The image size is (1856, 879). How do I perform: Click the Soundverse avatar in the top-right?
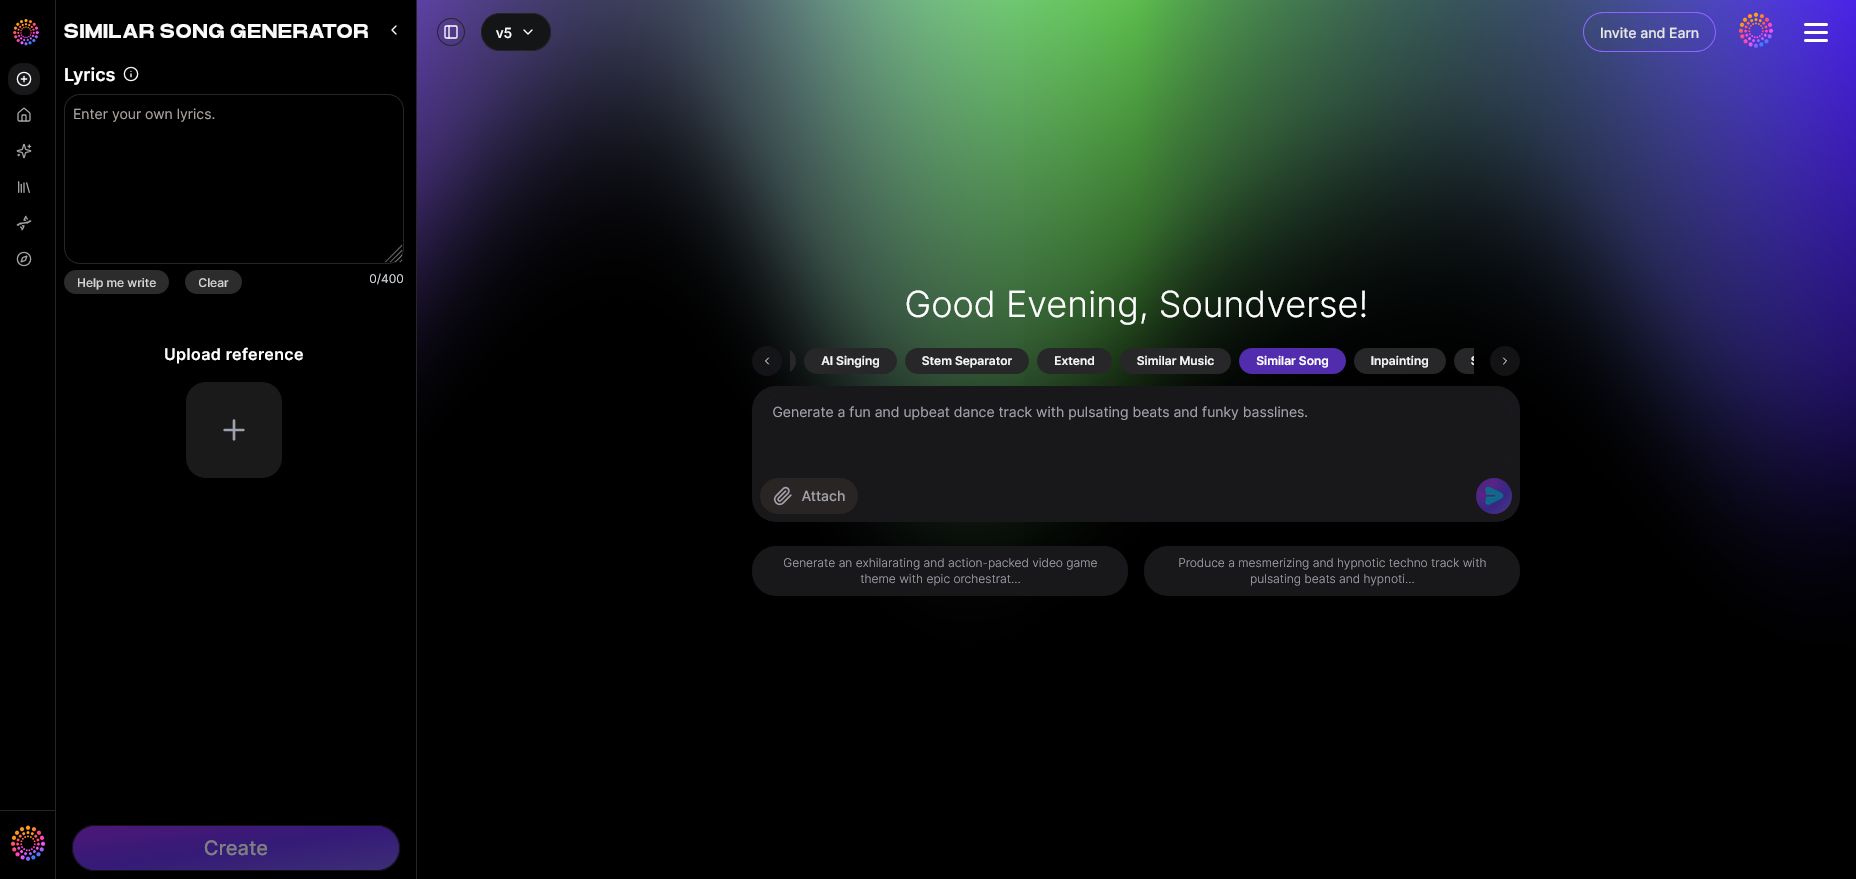point(1755,31)
